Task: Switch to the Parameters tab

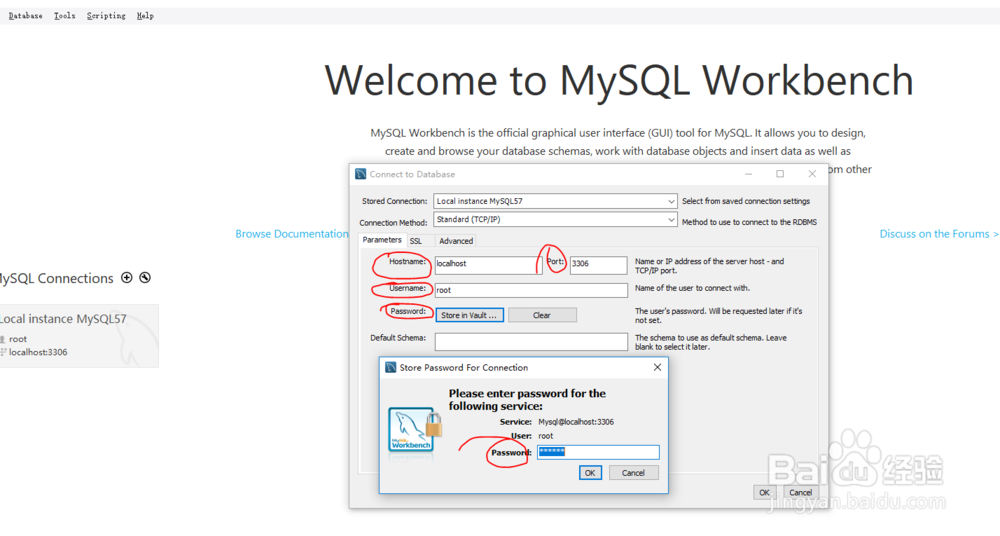Action: (x=382, y=240)
